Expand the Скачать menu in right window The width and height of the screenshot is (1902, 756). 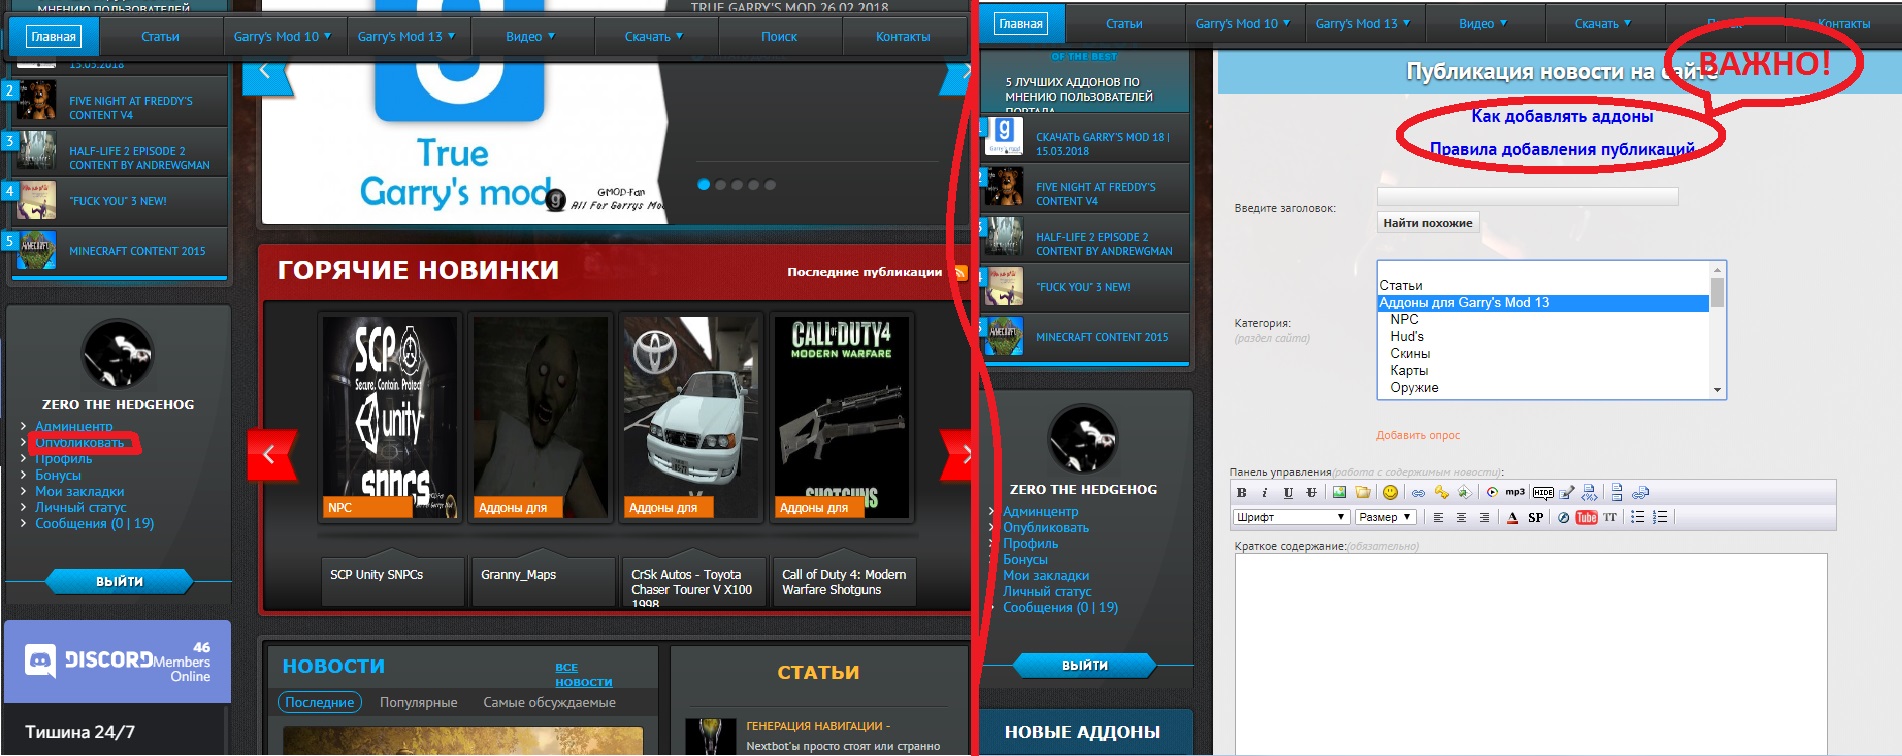[1603, 24]
